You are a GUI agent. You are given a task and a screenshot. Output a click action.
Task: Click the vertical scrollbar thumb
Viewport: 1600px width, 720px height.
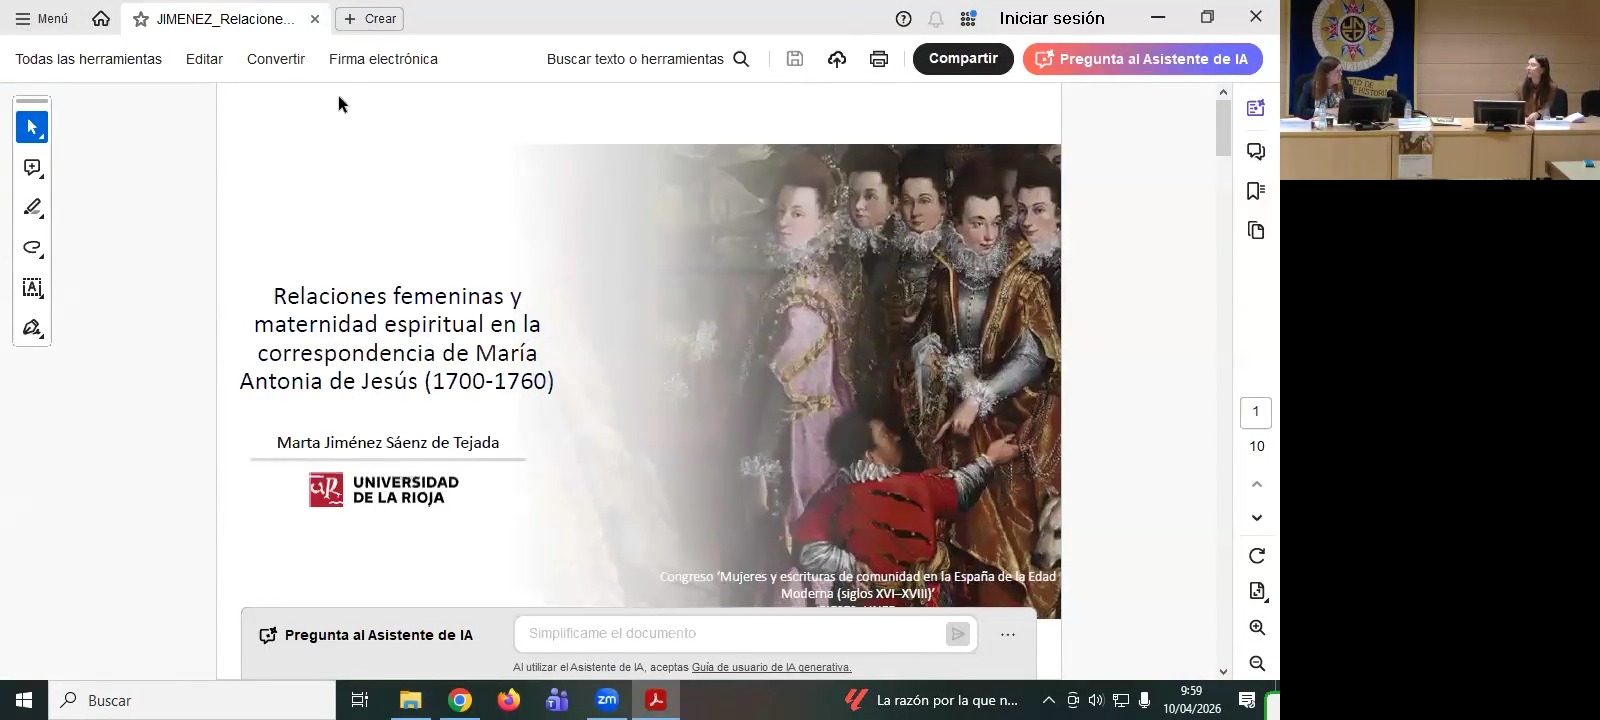[x=1223, y=128]
